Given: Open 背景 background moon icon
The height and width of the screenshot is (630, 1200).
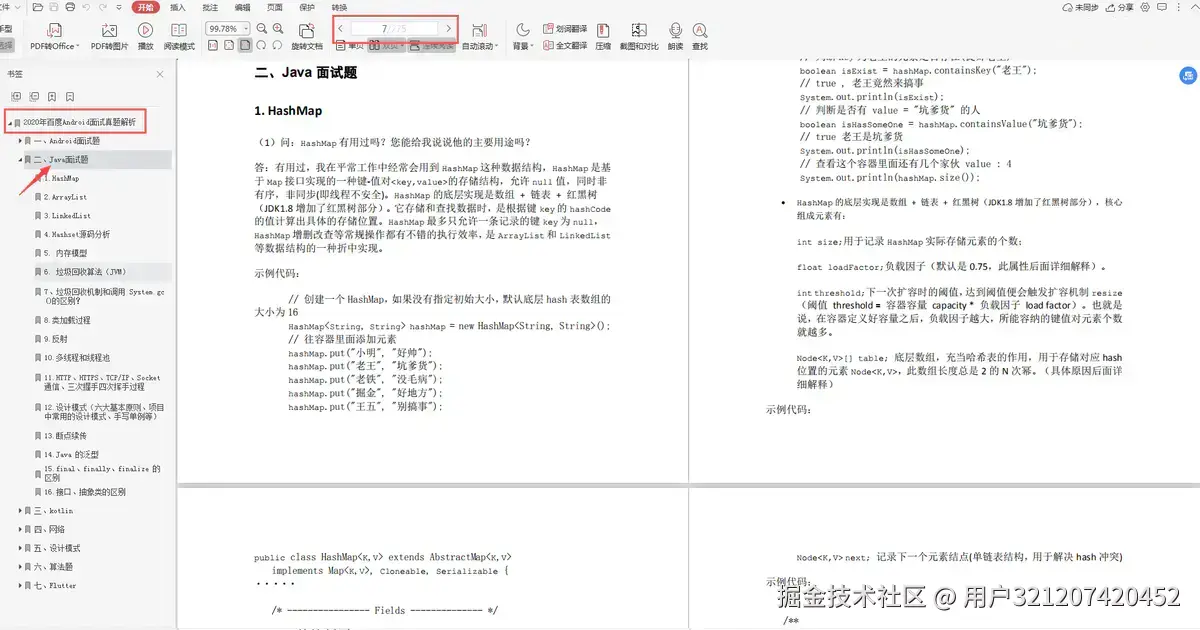Looking at the screenshot, I should click(523, 29).
